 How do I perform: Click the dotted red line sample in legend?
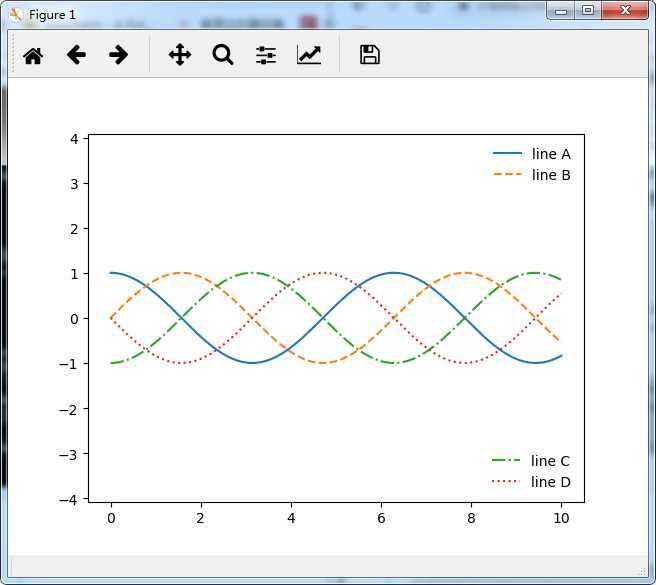pos(507,482)
